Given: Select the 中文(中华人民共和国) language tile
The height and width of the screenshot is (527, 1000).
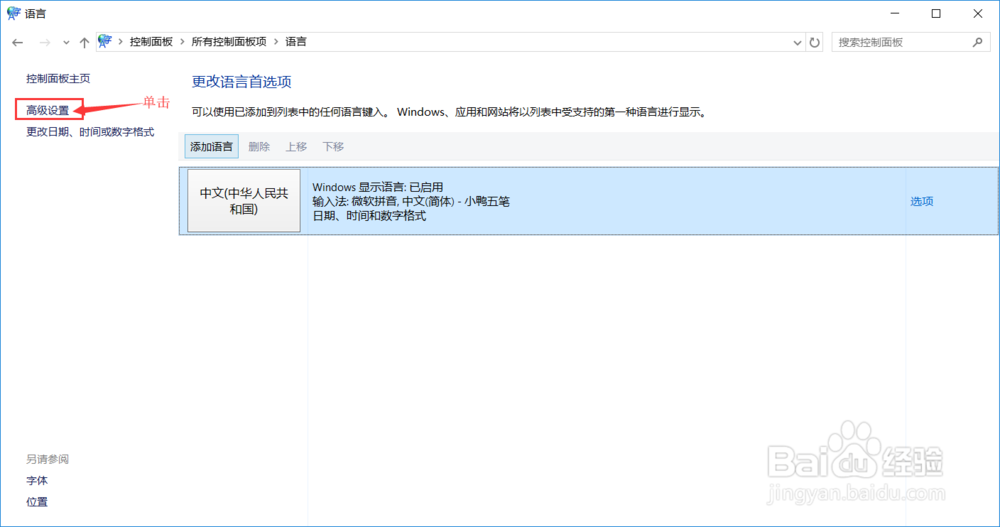Looking at the screenshot, I should pyautogui.click(x=244, y=201).
